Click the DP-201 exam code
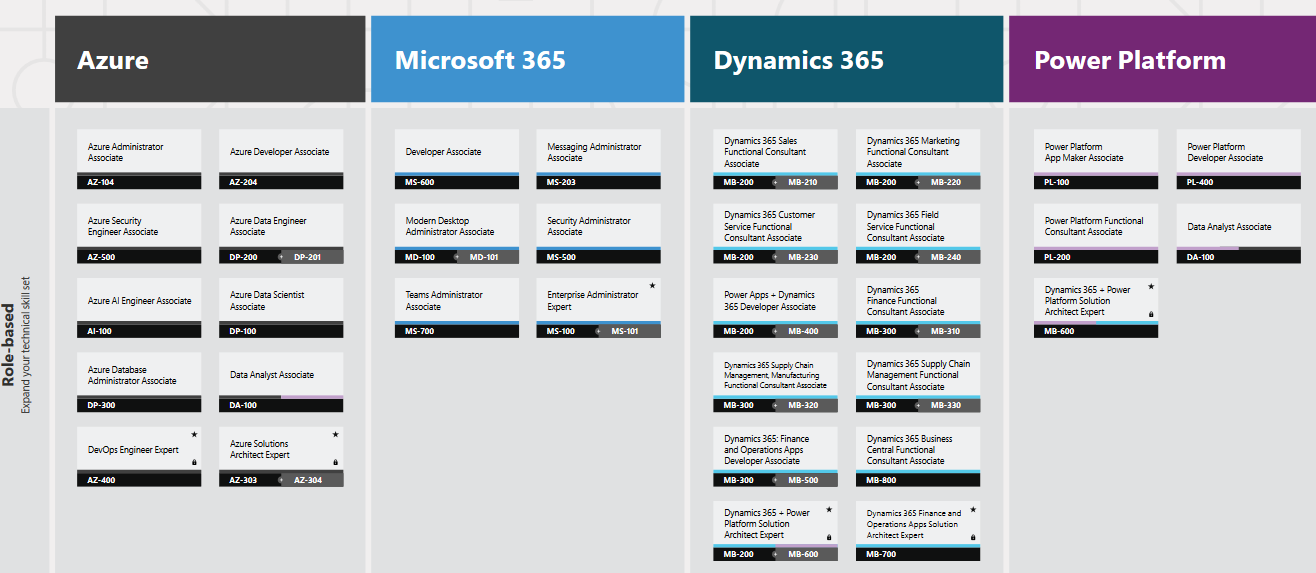 click(307, 257)
